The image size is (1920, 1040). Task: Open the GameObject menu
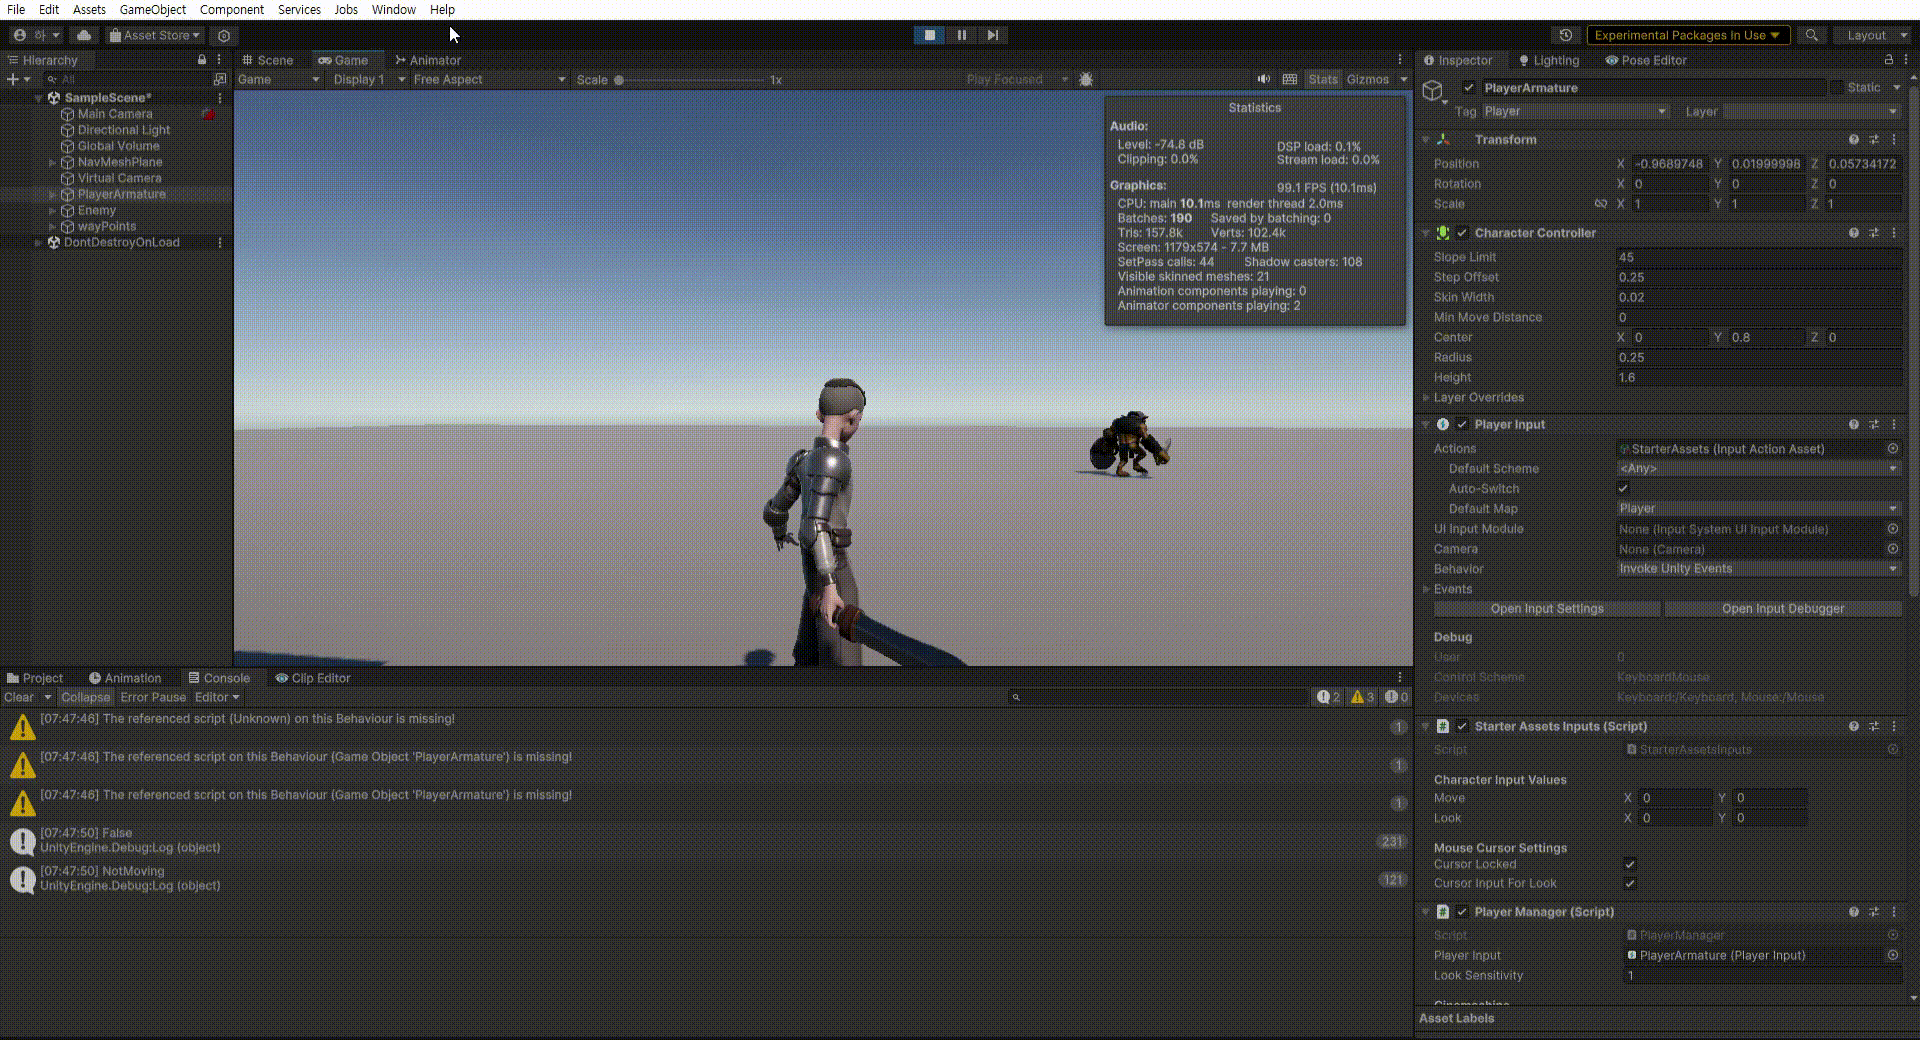152,10
